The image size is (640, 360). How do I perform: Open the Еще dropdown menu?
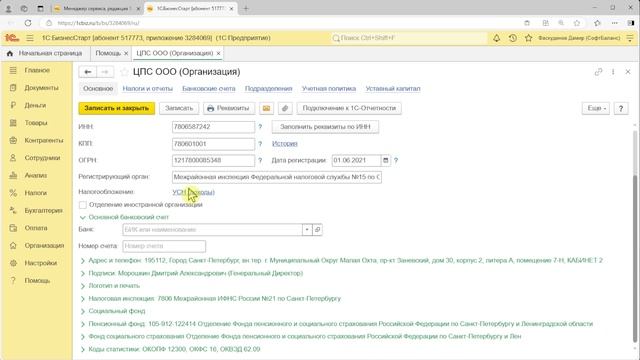pos(596,108)
